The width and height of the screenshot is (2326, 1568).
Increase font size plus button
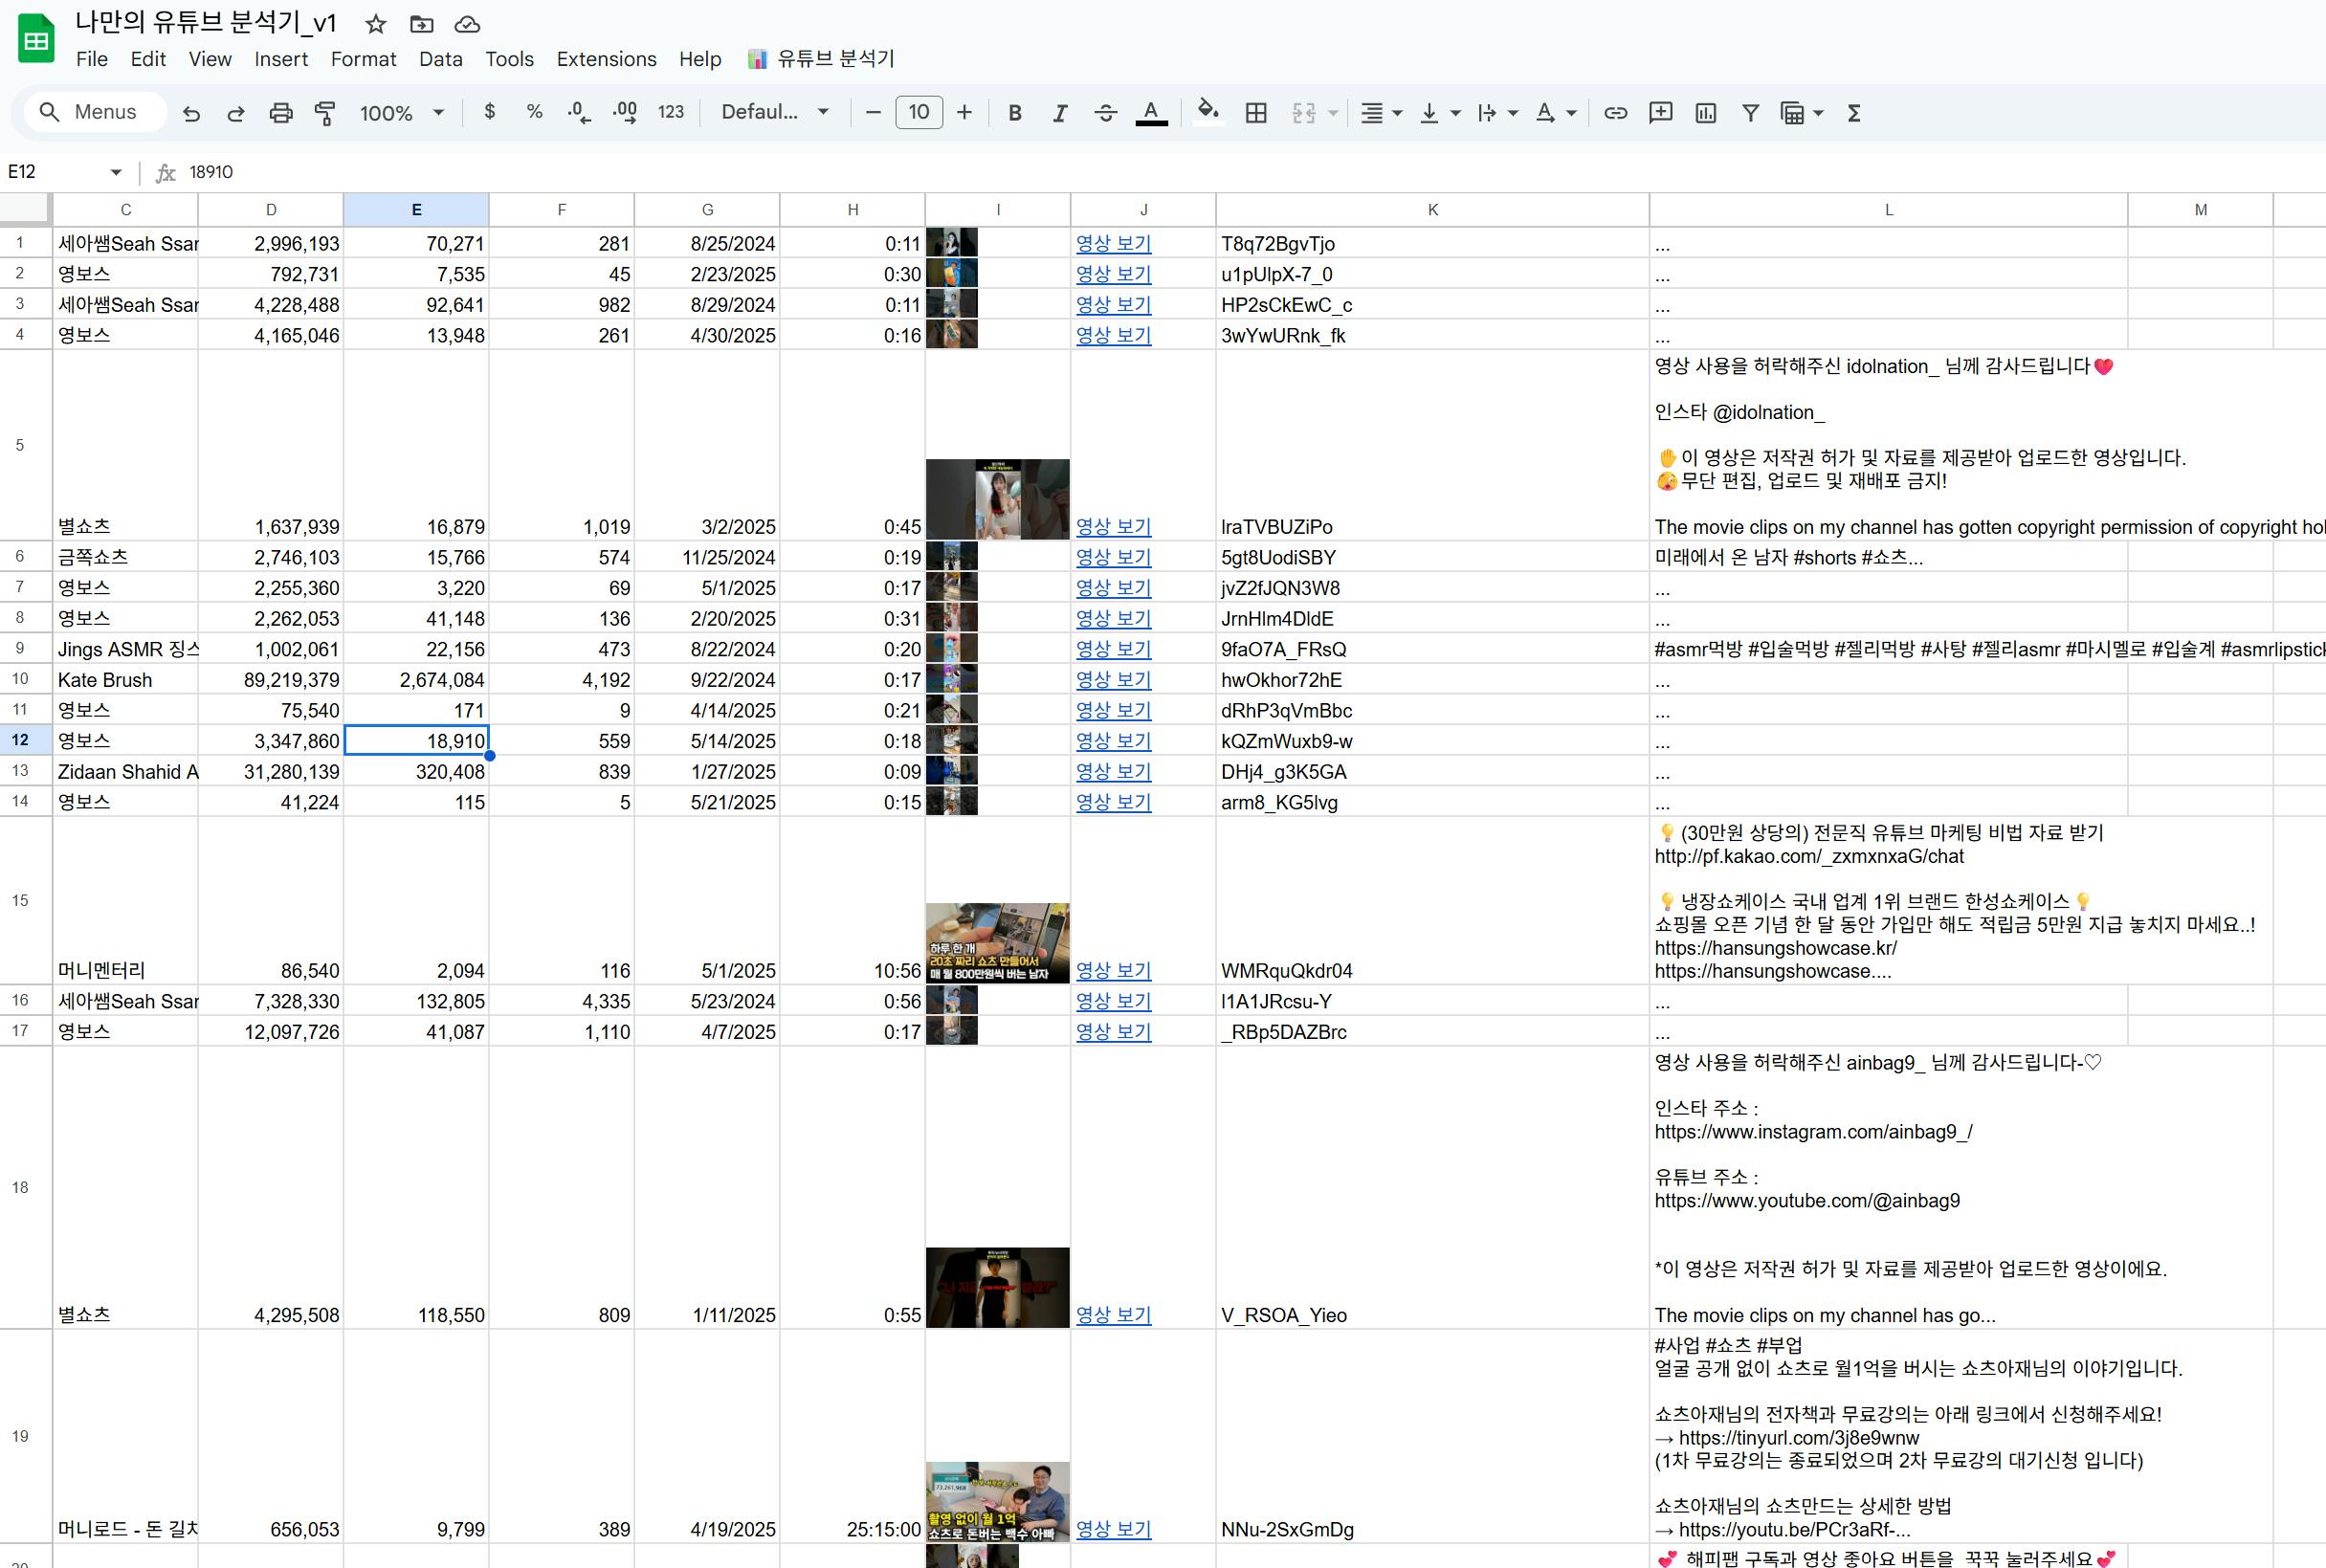[964, 112]
